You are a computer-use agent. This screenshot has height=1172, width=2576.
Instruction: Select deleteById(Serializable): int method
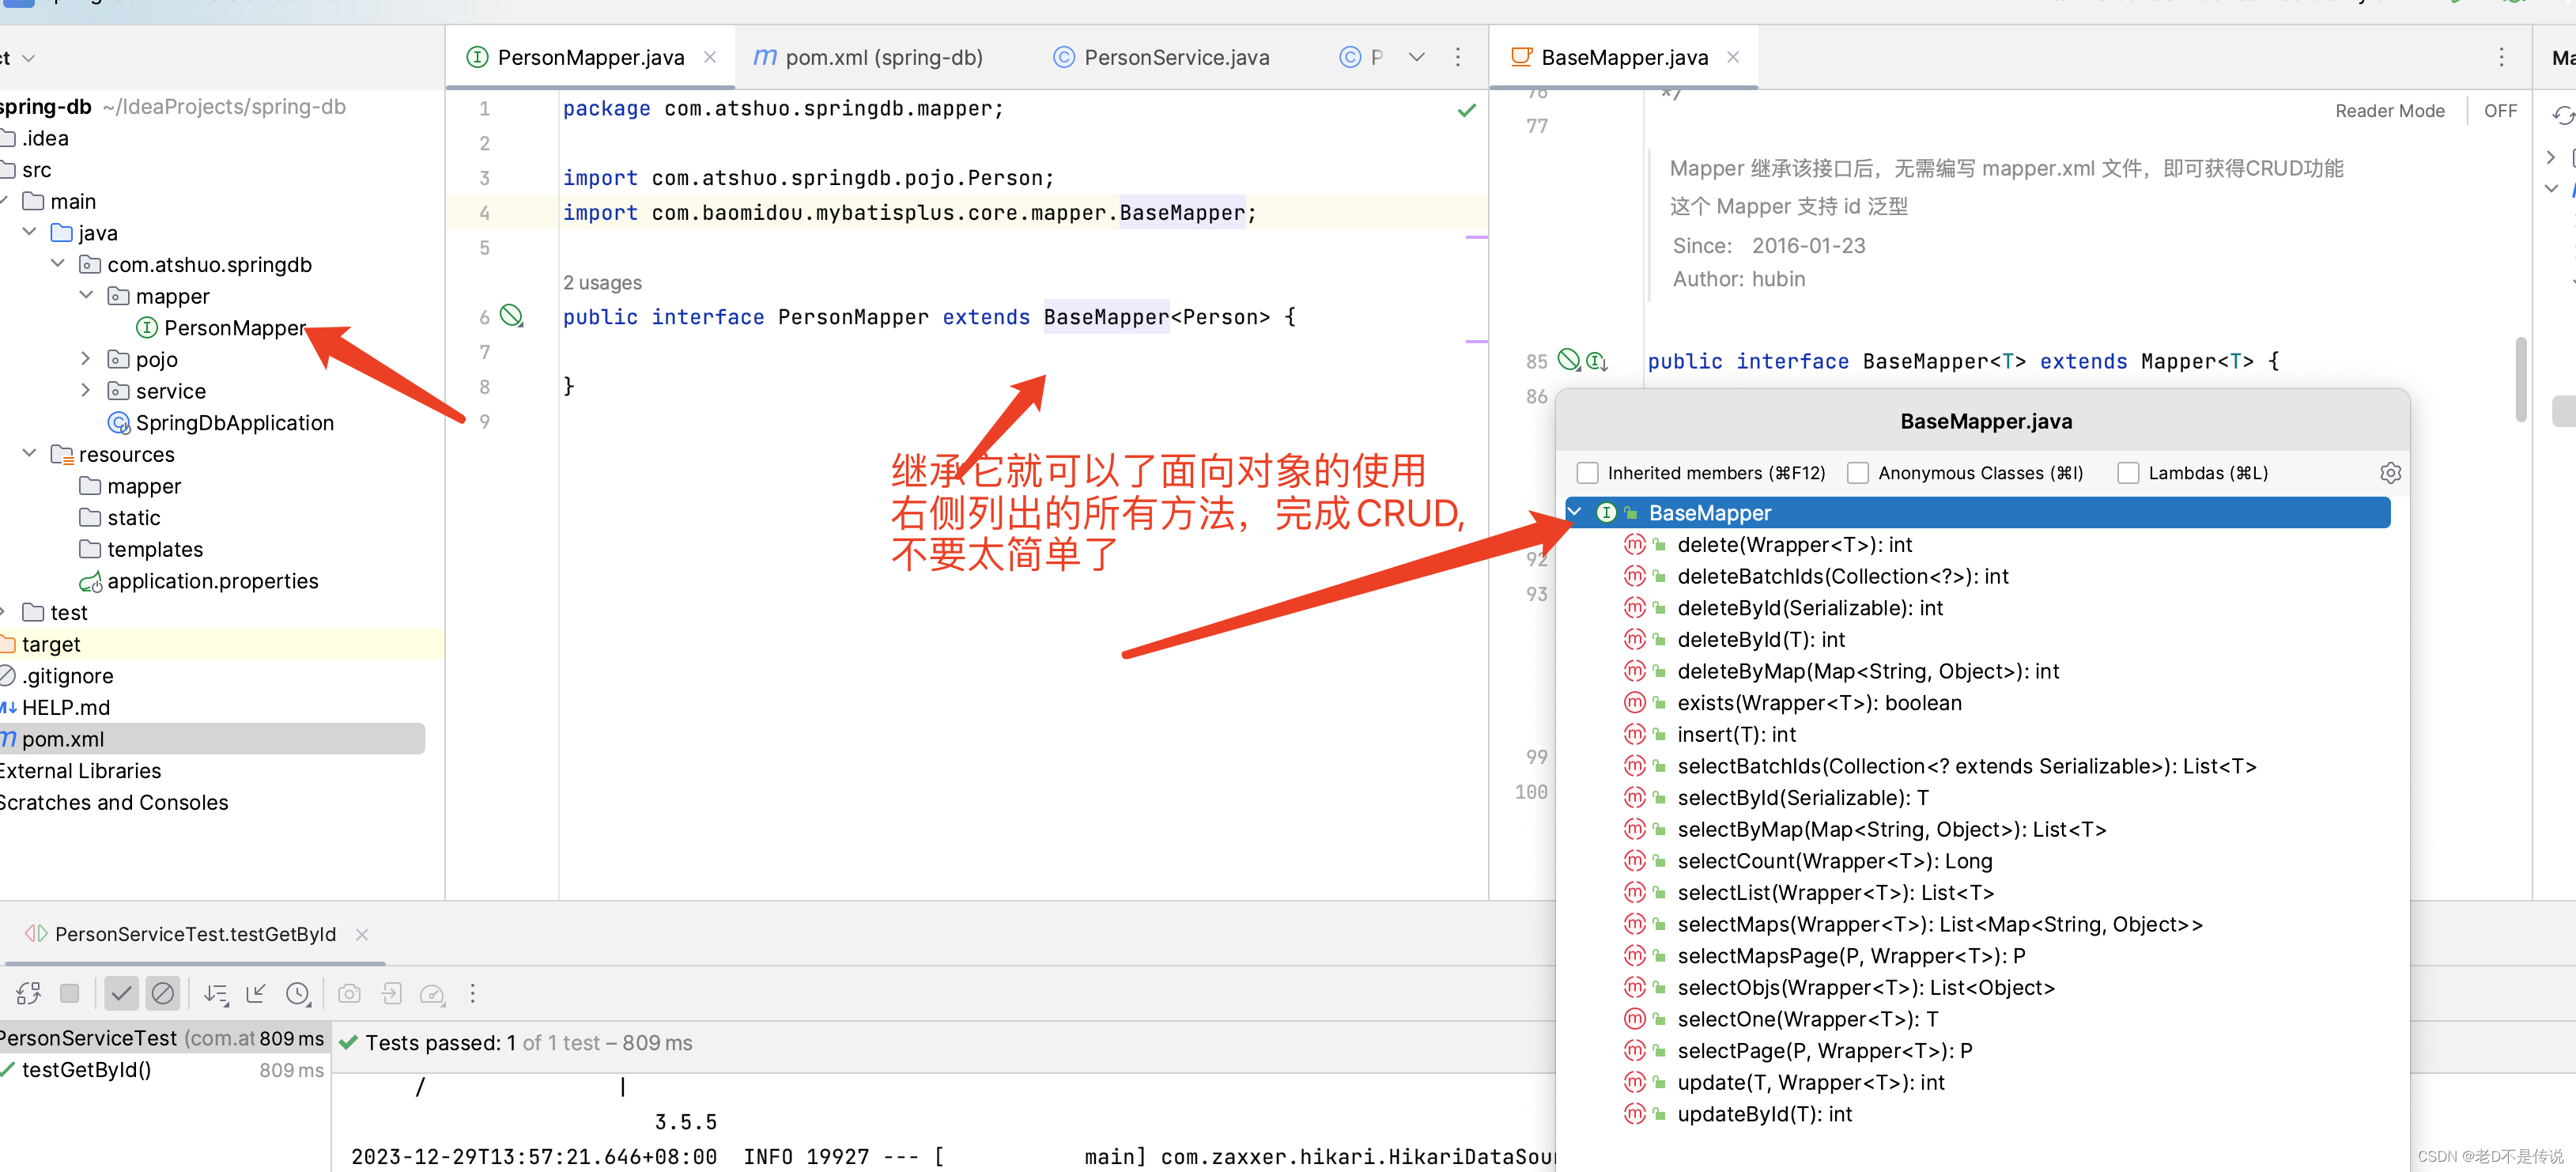1810,608
